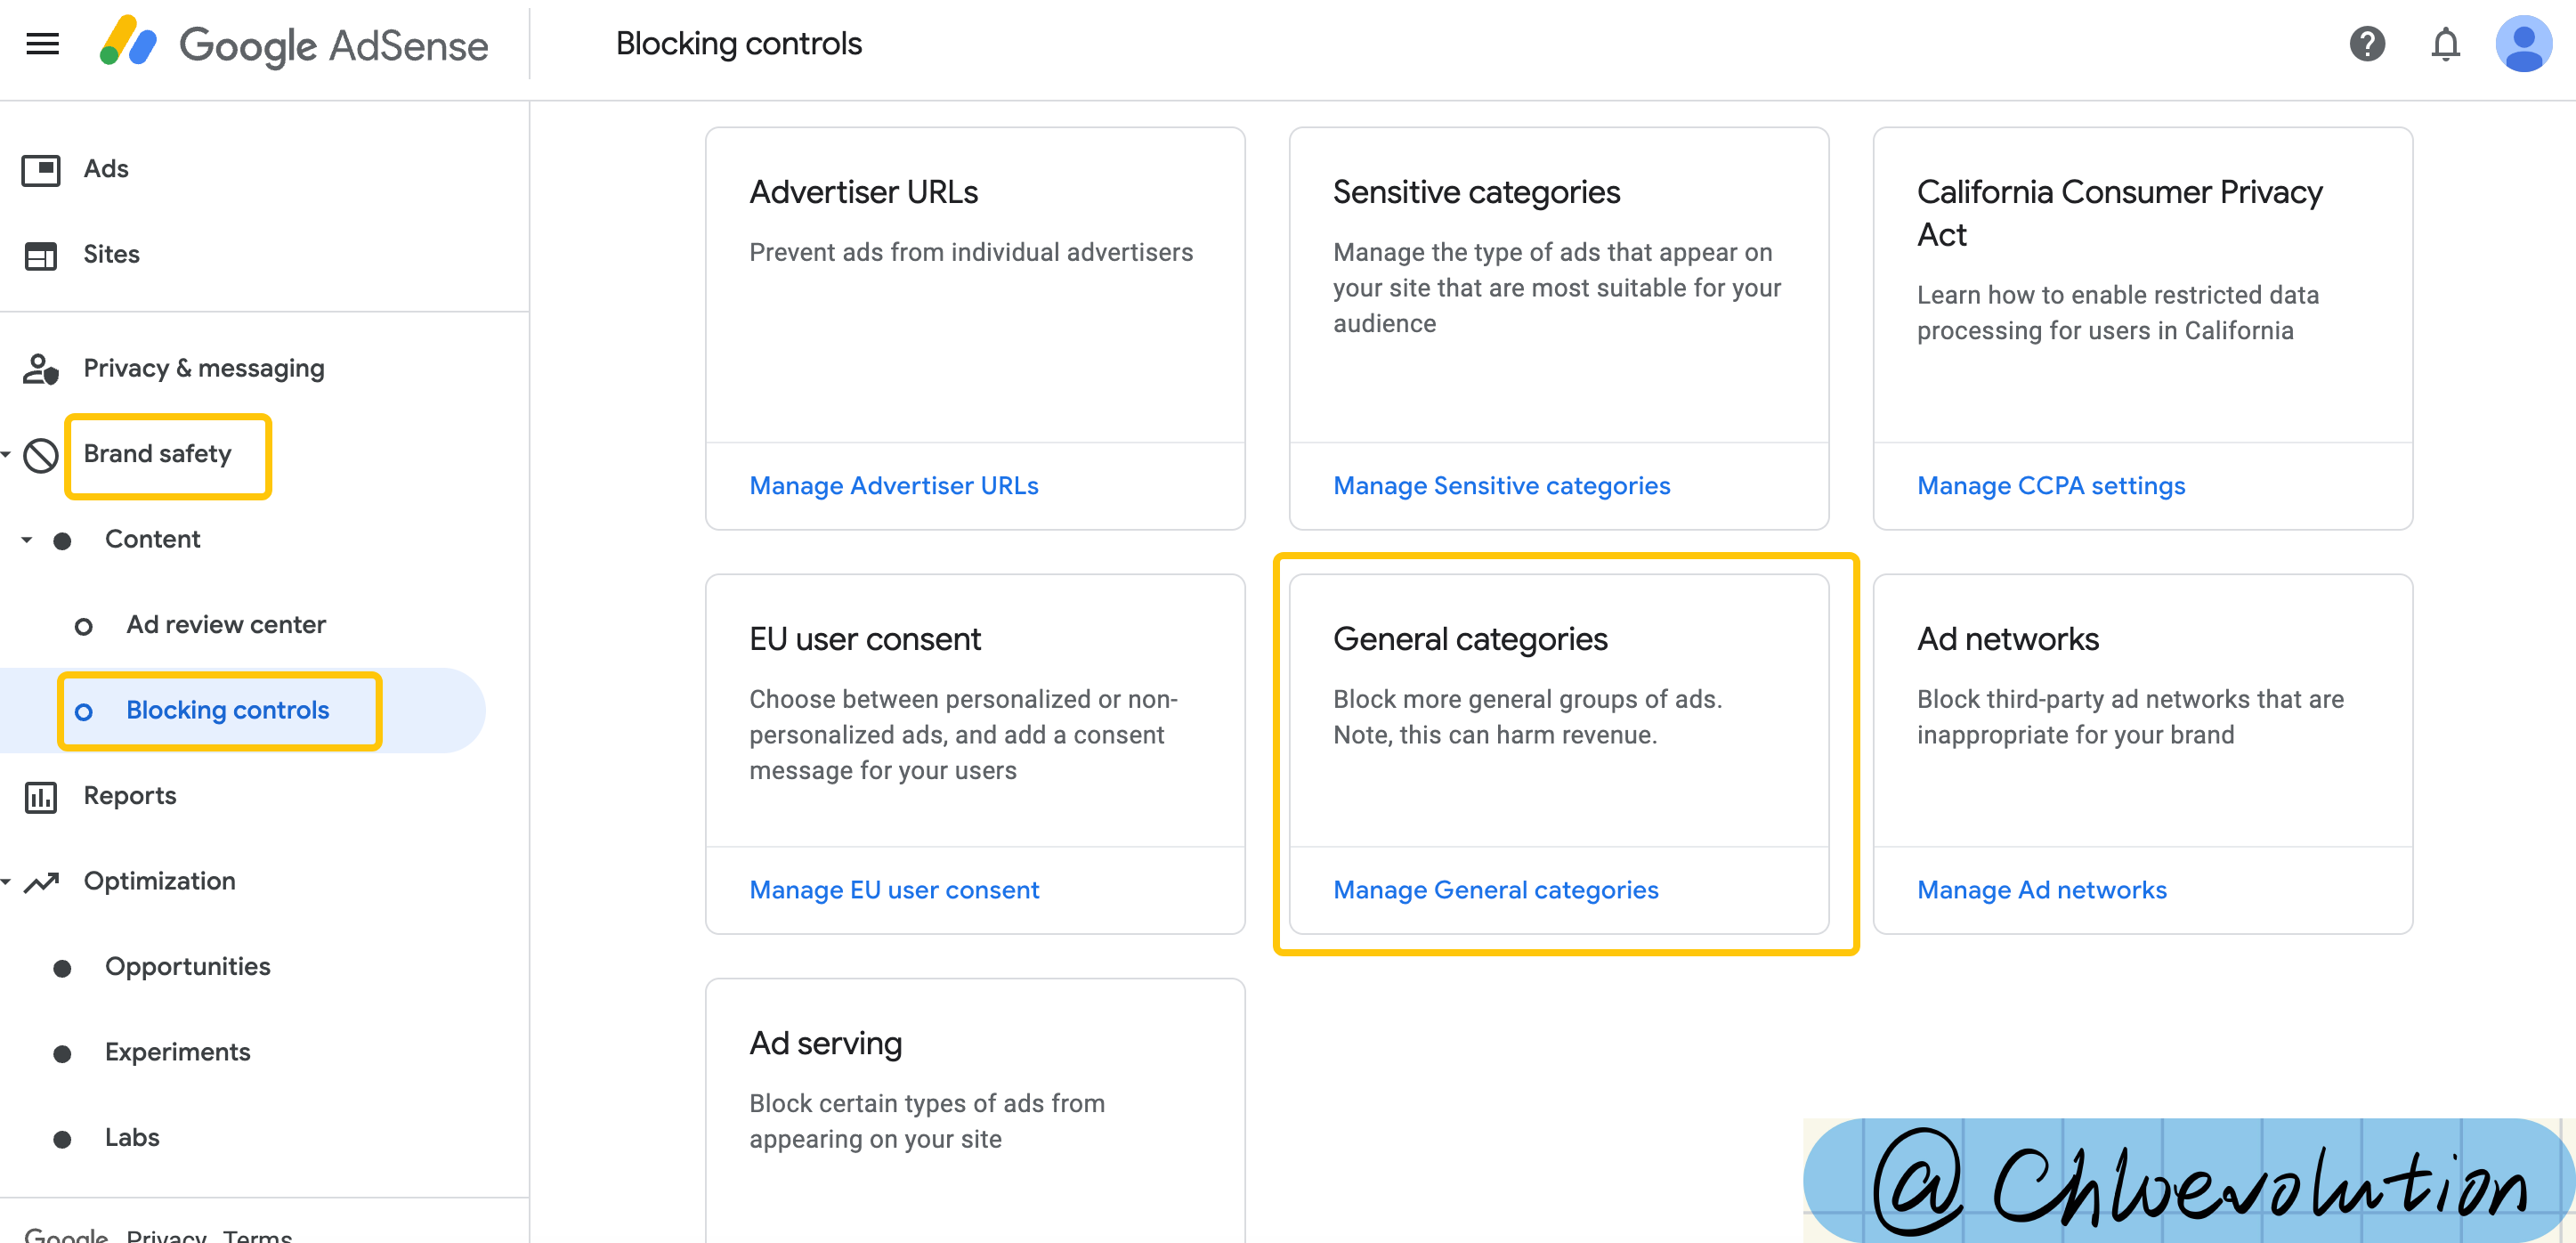
Task: Click the Opportunities bullet dot
Action: point(62,968)
